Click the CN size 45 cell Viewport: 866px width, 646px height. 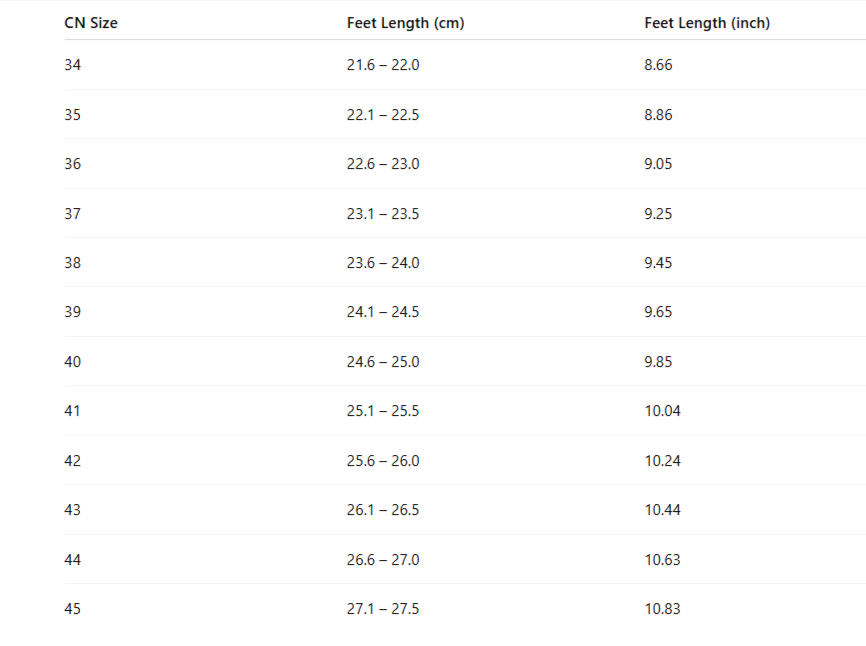click(73, 609)
